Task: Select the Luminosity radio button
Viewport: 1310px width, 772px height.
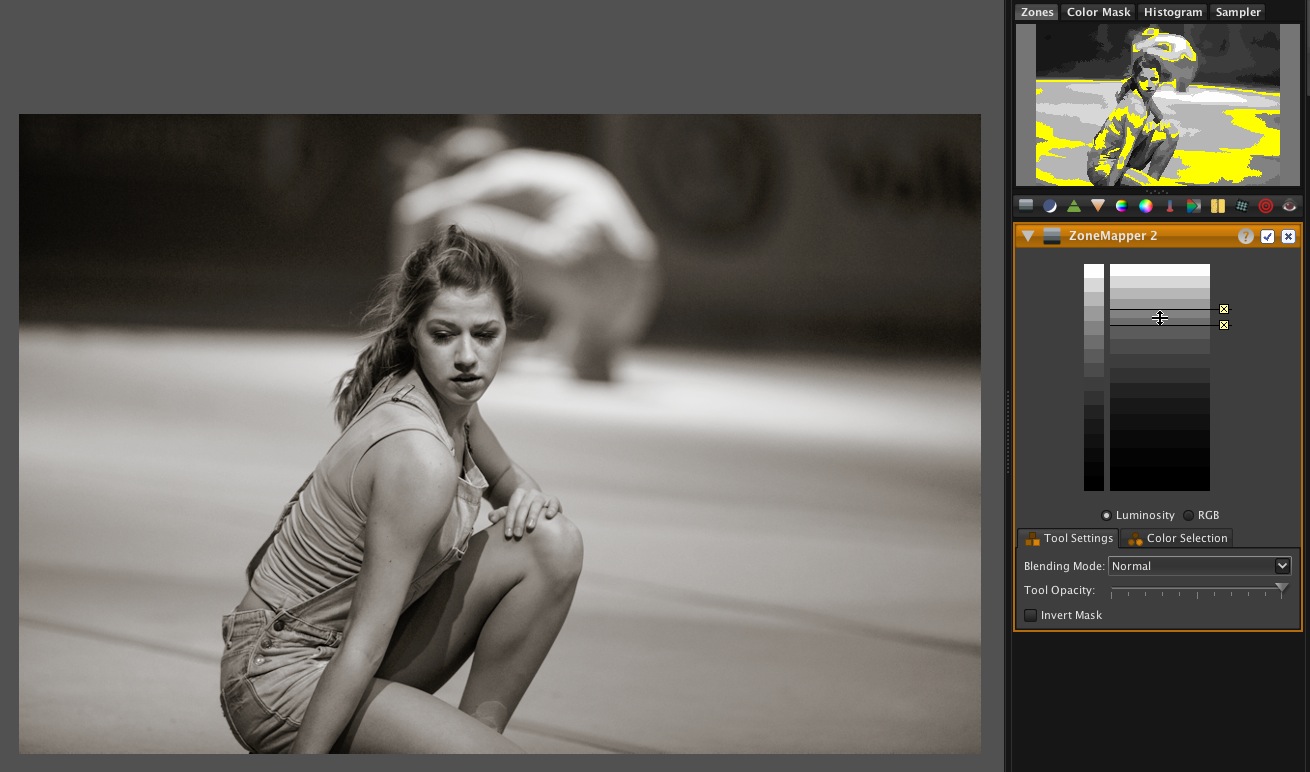Action: [x=1106, y=516]
